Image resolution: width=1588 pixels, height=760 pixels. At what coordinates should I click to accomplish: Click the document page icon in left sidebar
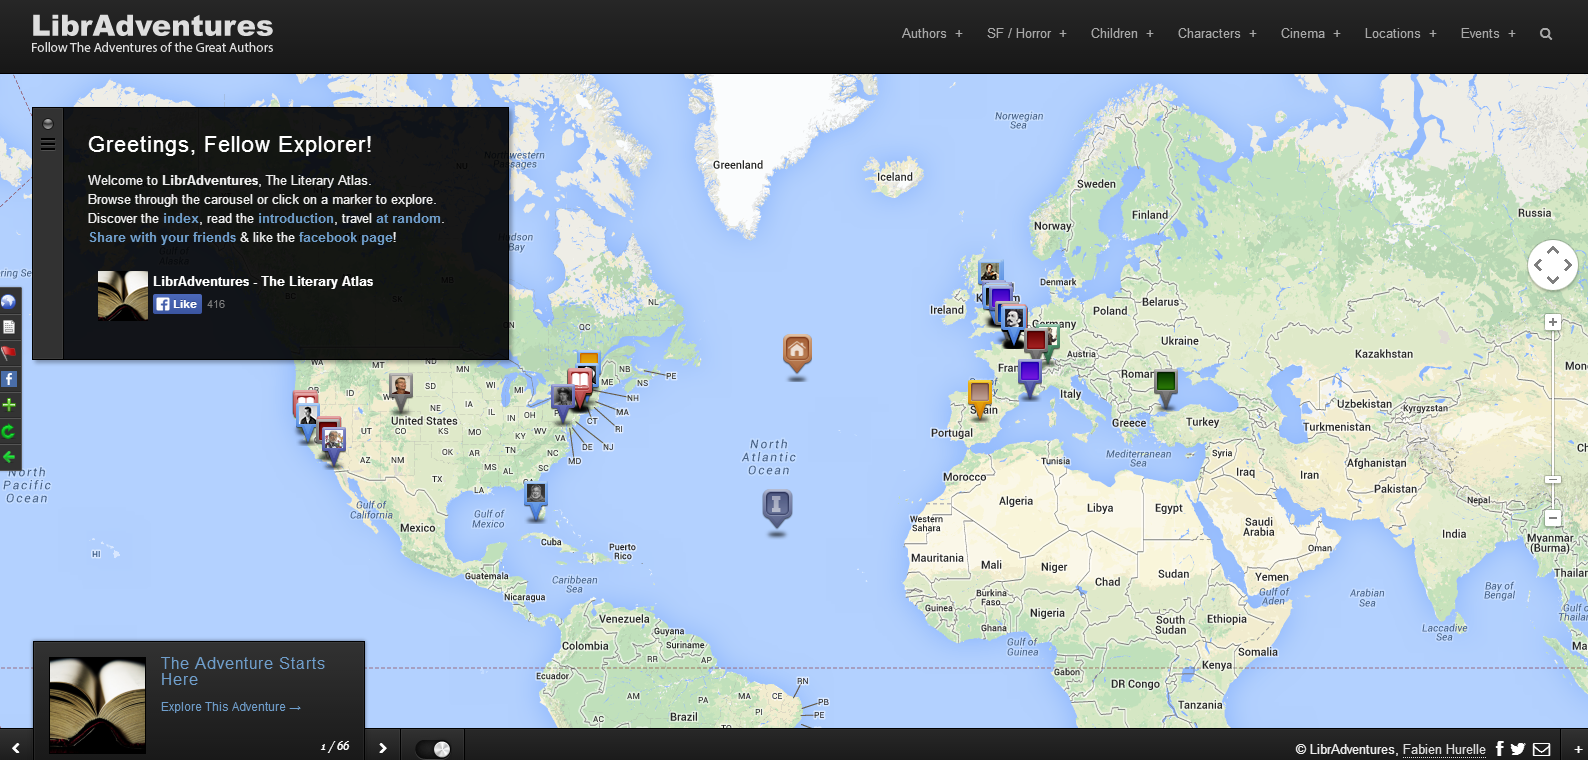point(9,327)
